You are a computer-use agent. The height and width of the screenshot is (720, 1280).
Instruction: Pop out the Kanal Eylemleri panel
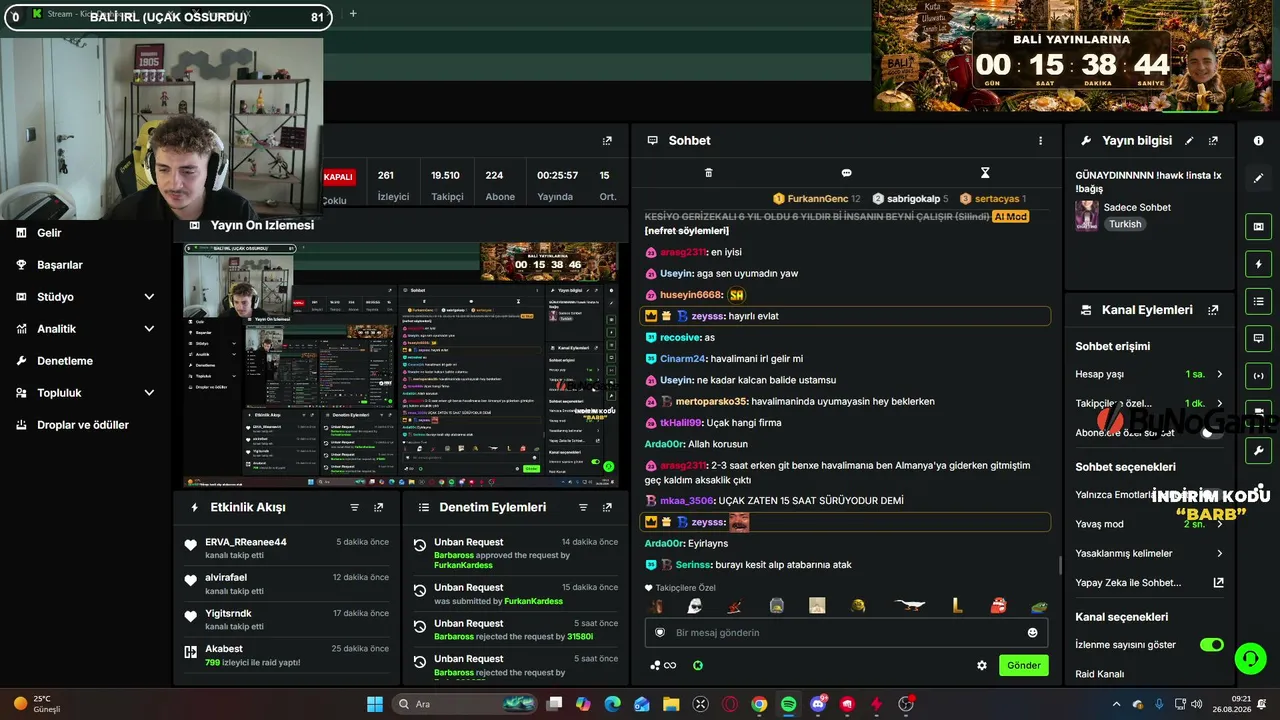point(1213,310)
